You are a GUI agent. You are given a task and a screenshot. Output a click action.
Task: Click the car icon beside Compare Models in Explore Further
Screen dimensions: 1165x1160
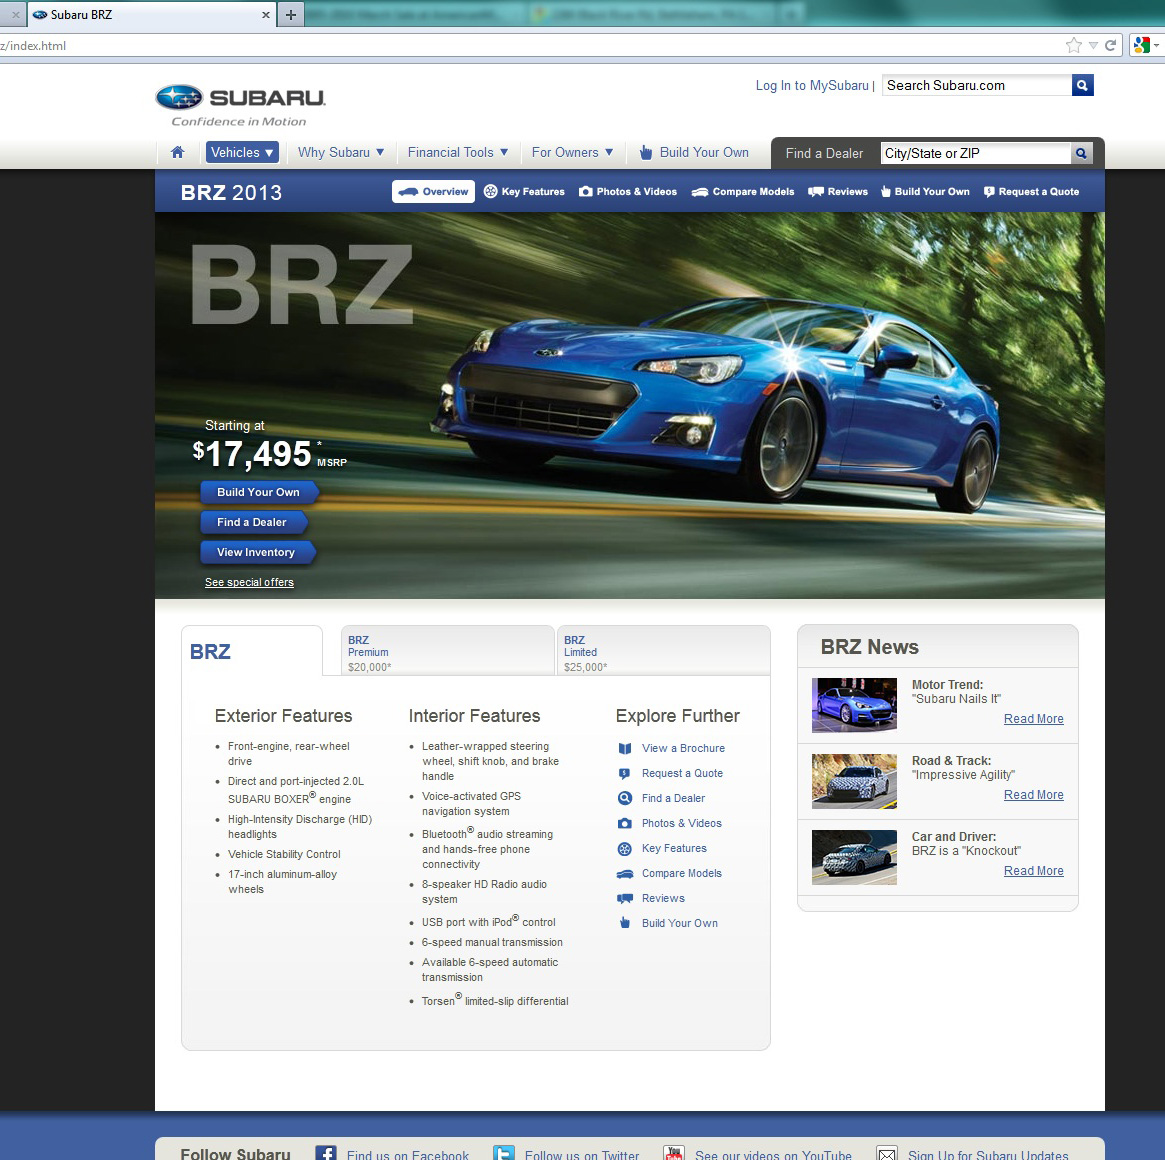tap(625, 874)
